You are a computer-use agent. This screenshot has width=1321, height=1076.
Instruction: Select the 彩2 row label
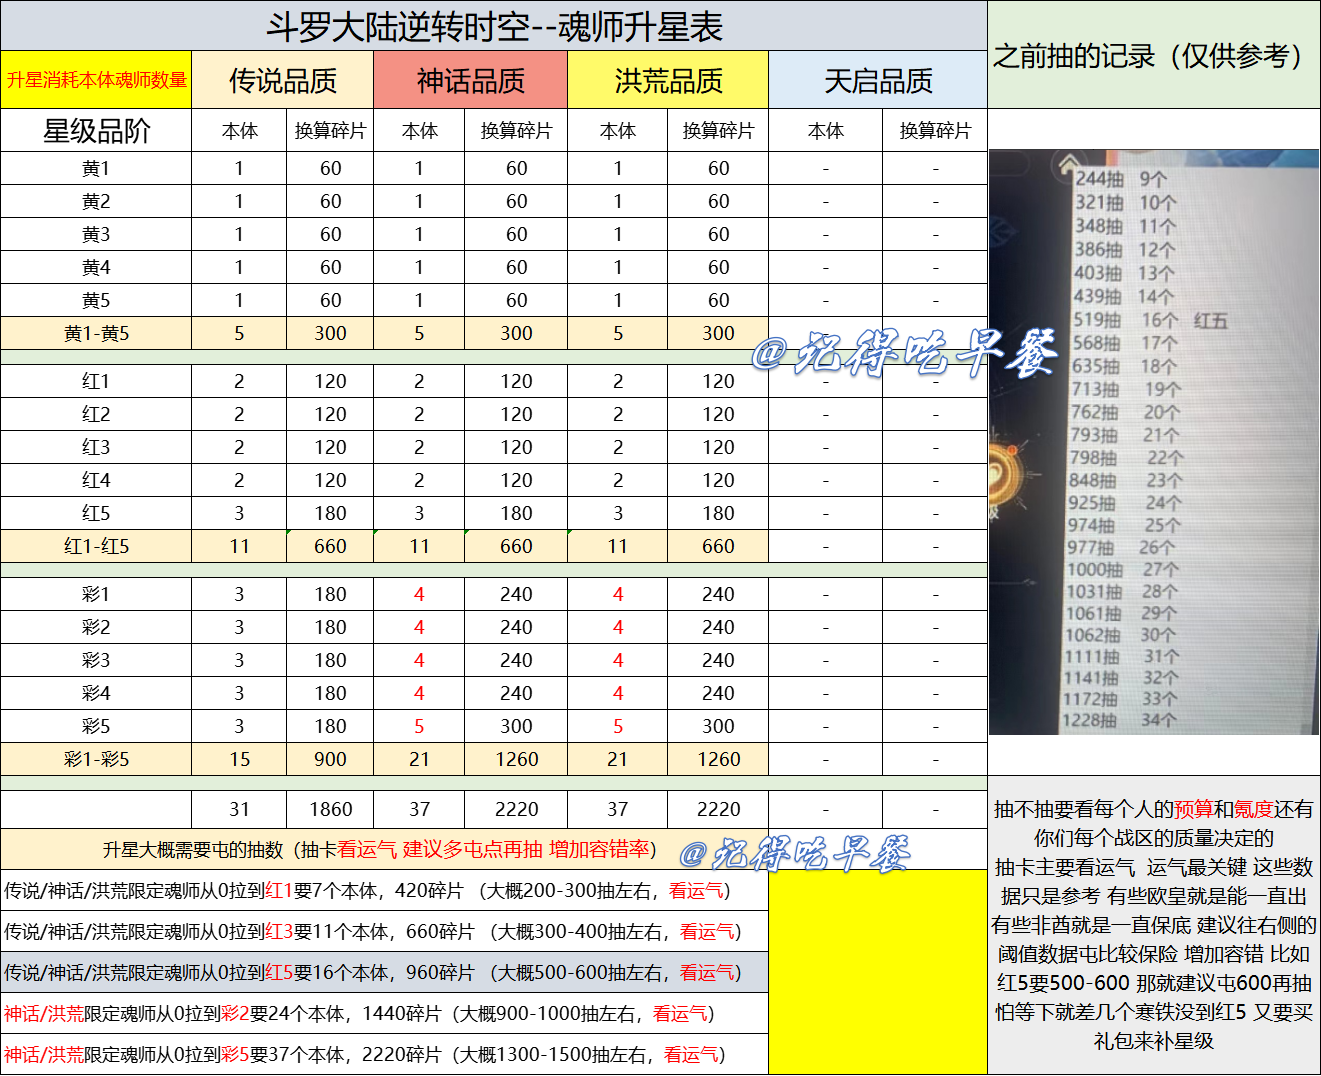click(96, 627)
